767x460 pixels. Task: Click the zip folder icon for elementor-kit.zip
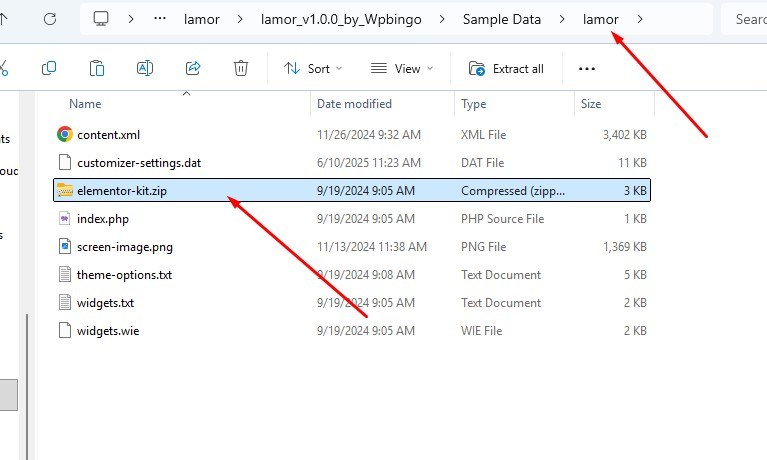65,190
